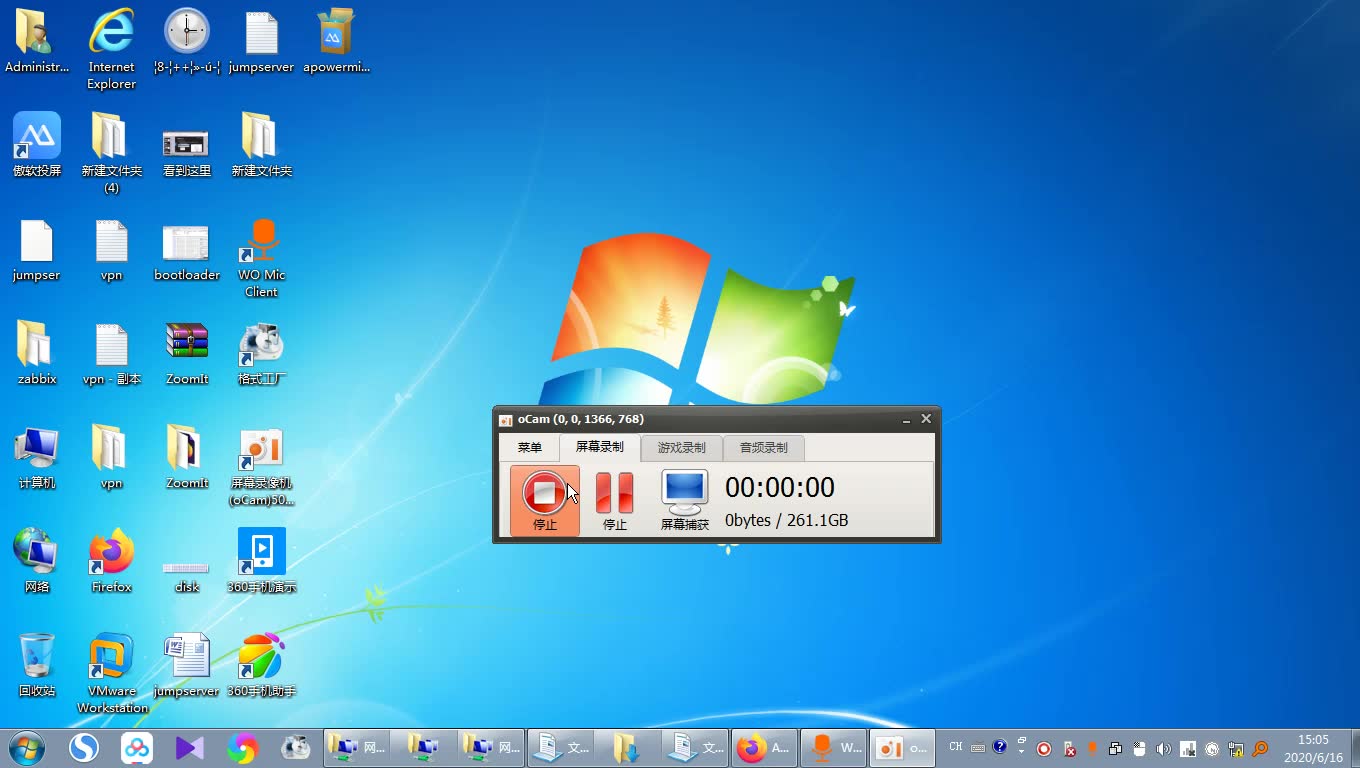1360x768 pixels.
Task: Select the ZoomIt WinRAR archive icon
Action: (x=187, y=354)
